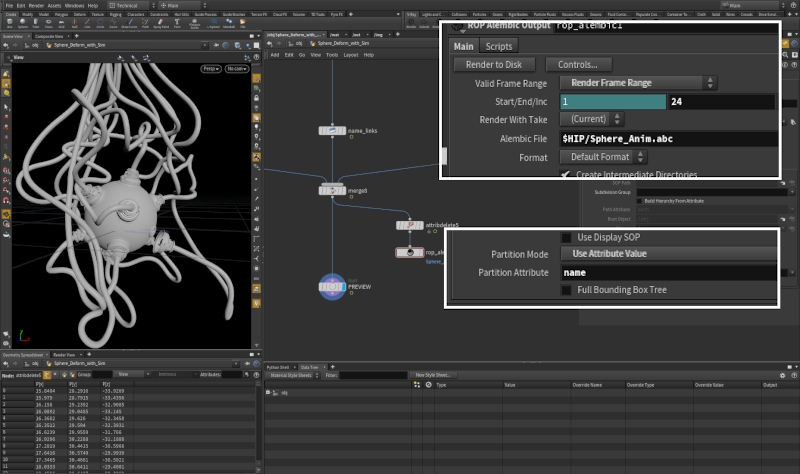Open the Valid Frame Range dropdown
800x474 pixels.
click(637, 83)
